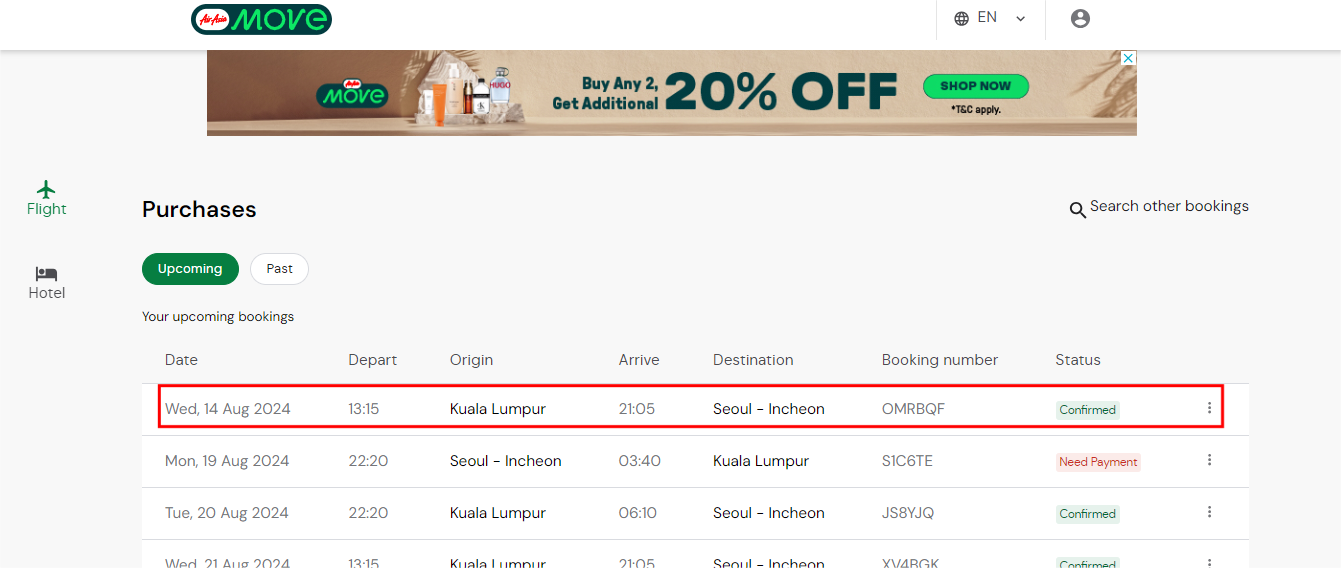Expand the EN language dropdown
Viewport: 1341px width, 568px height.
pos(1020,18)
